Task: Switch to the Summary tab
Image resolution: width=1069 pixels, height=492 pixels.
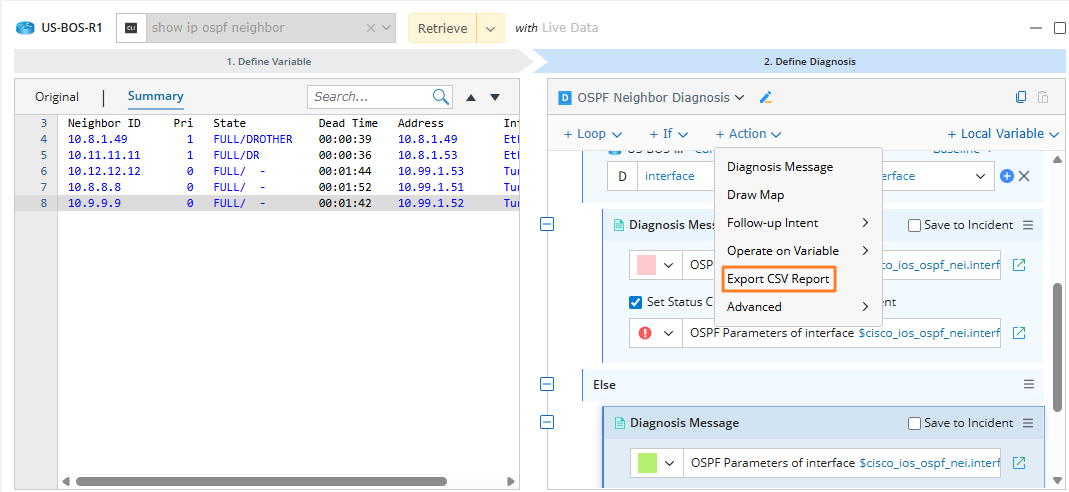Action: (x=155, y=96)
